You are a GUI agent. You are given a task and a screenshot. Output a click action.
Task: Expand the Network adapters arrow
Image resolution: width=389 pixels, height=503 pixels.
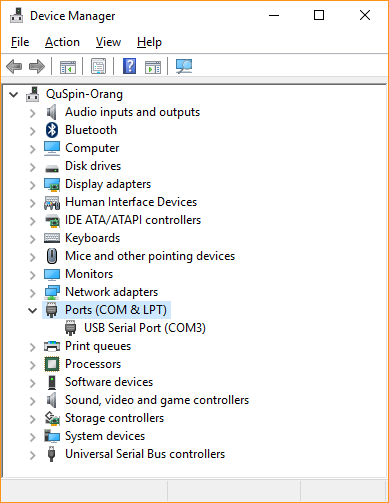click(x=32, y=293)
